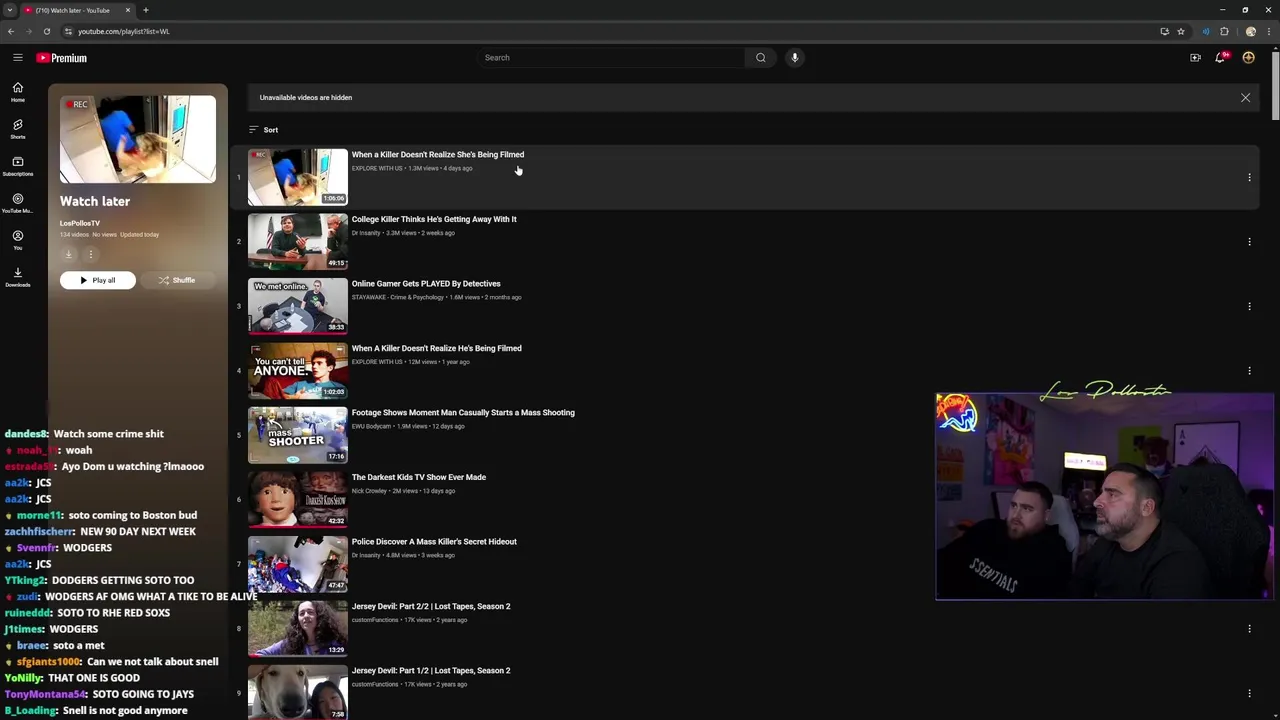Open options for Online Gamer video
1280x720 pixels.
click(1249, 306)
